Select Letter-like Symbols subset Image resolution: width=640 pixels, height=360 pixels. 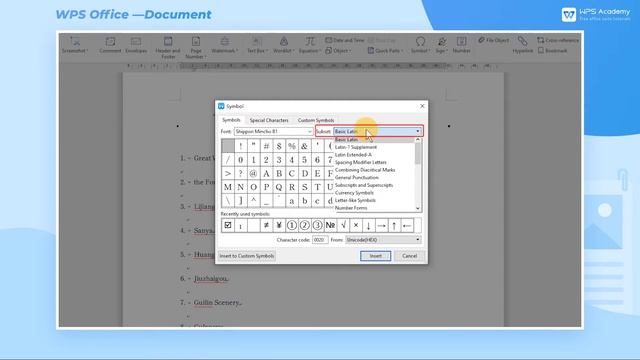[x=355, y=200]
